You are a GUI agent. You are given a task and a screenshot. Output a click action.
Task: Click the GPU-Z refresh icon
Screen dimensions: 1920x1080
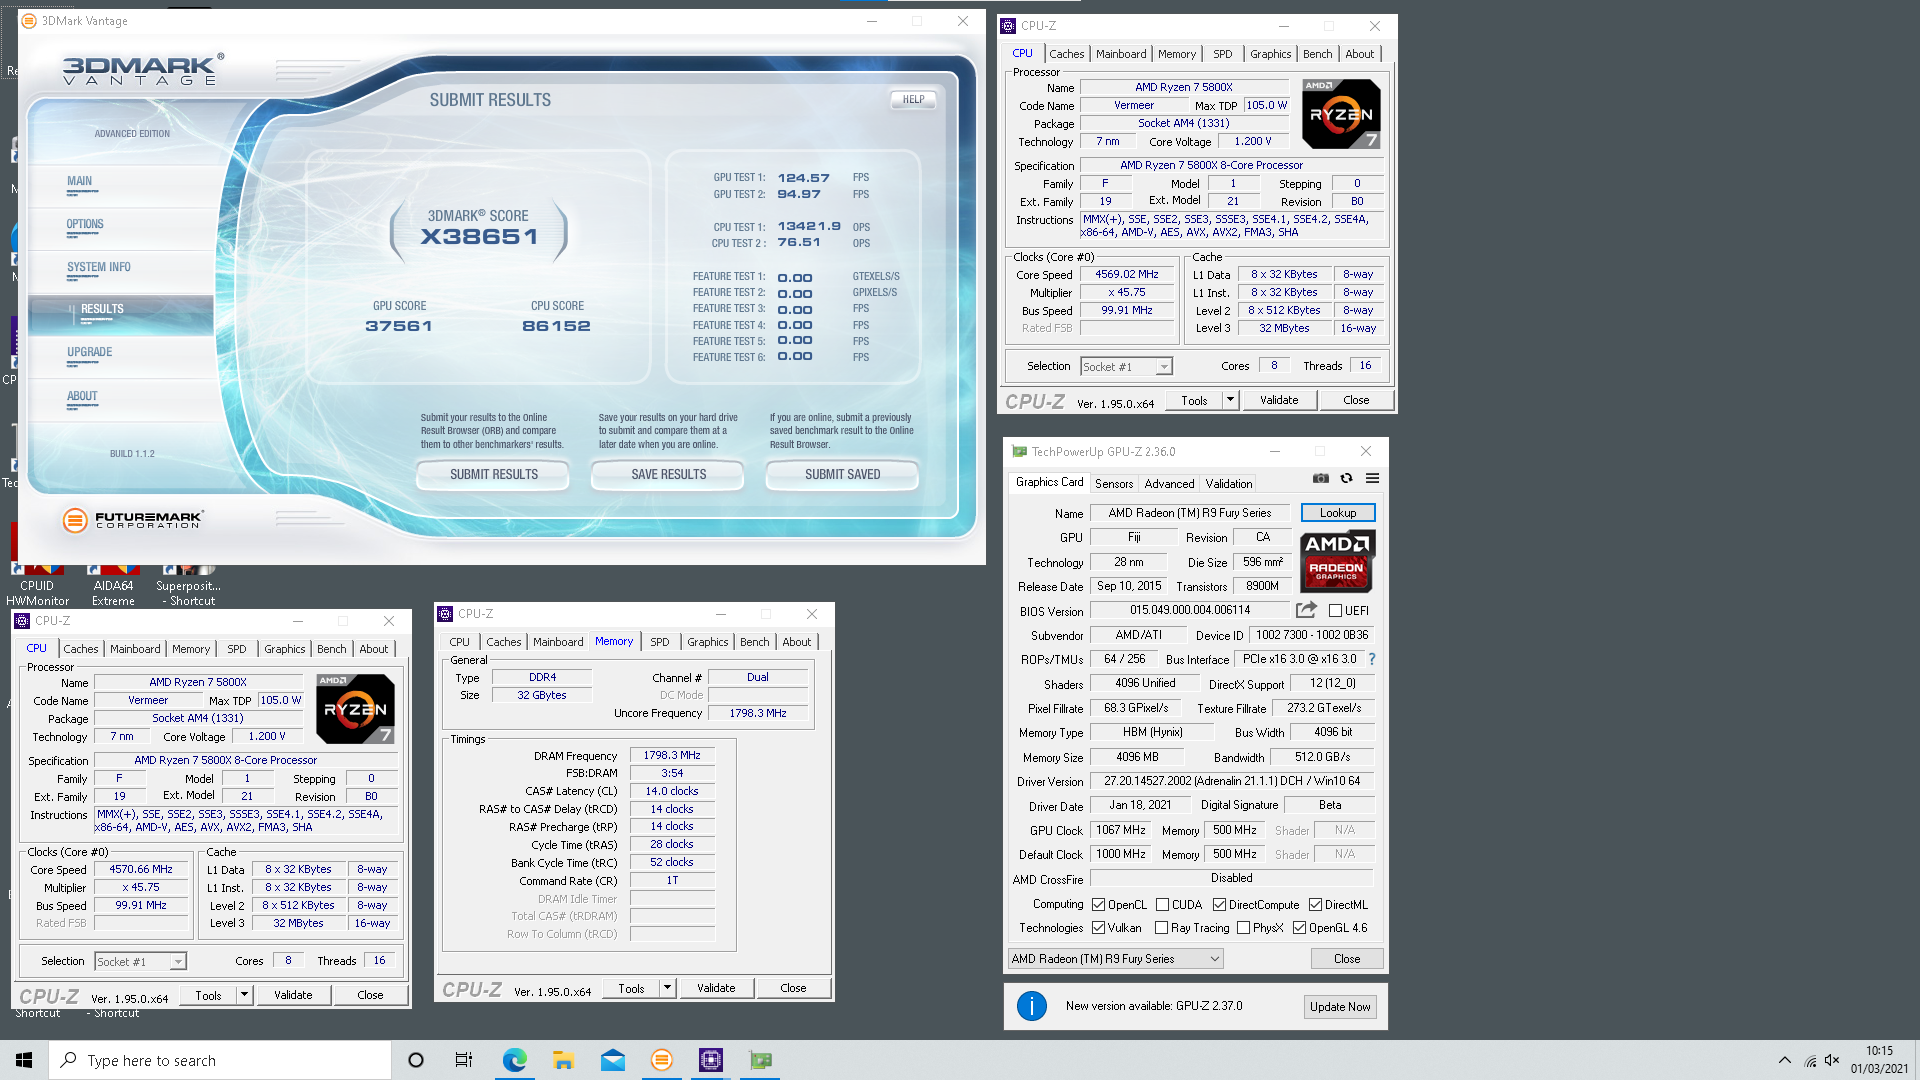point(1347,479)
